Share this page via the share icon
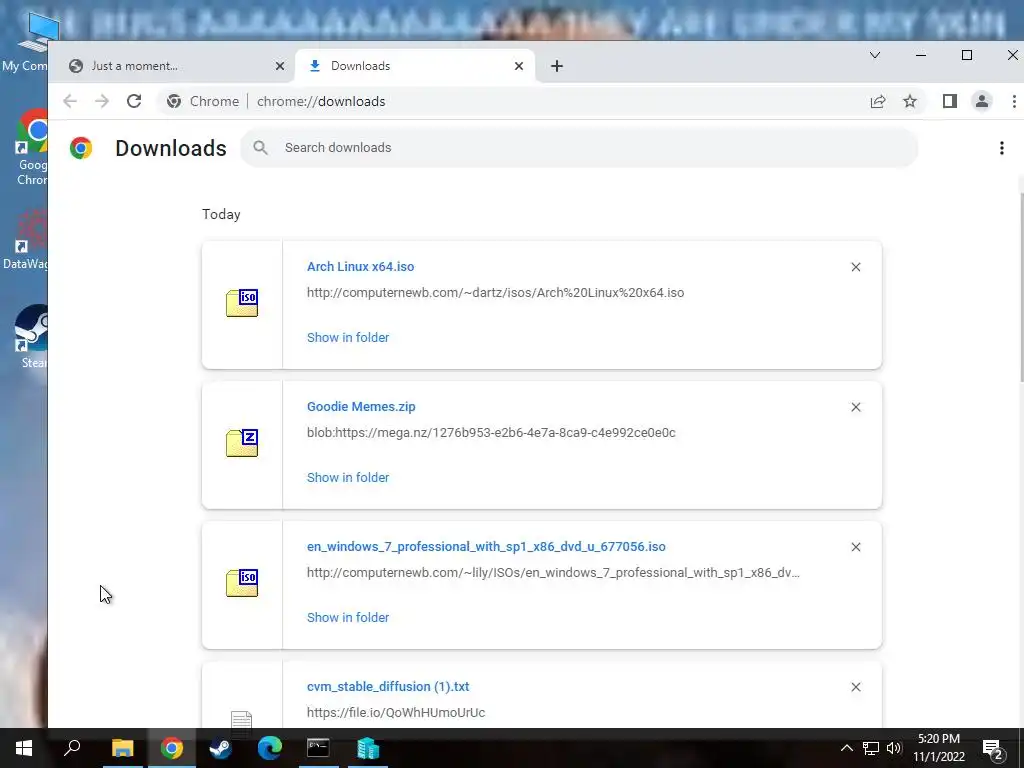This screenshot has height=768, width=1024. [878, 101]
